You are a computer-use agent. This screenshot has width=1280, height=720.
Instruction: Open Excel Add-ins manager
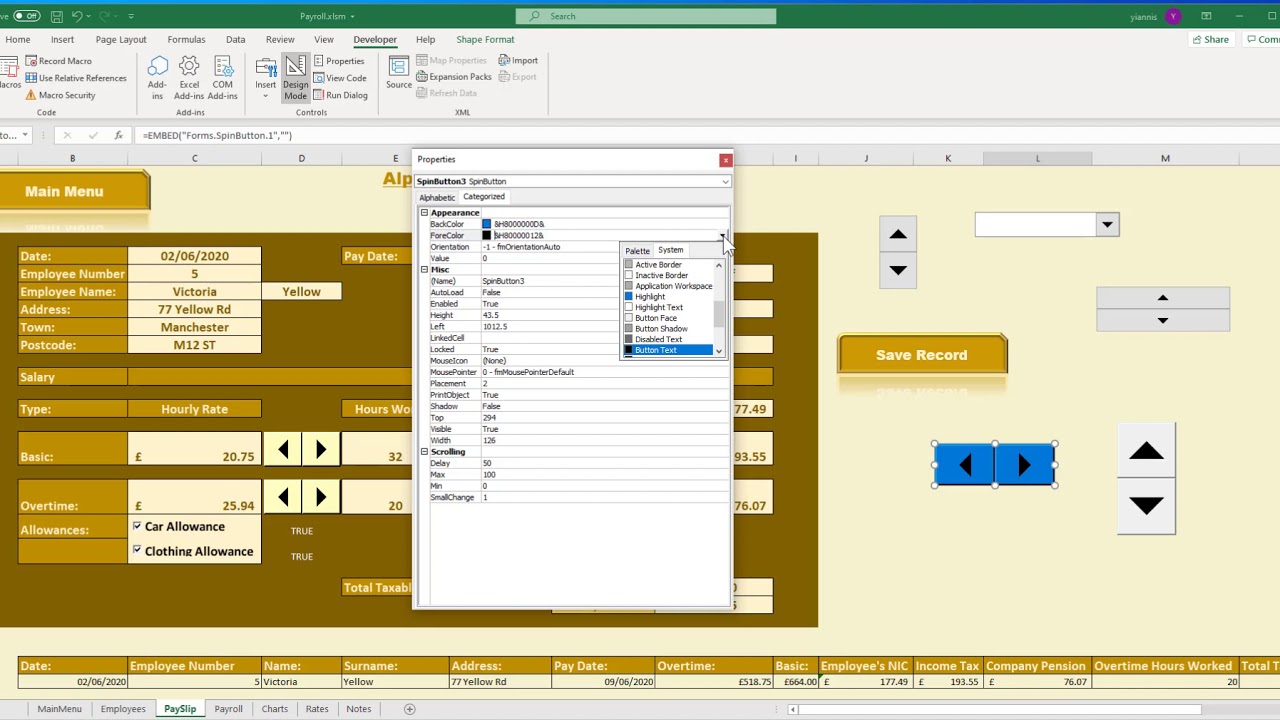(189, 78)
